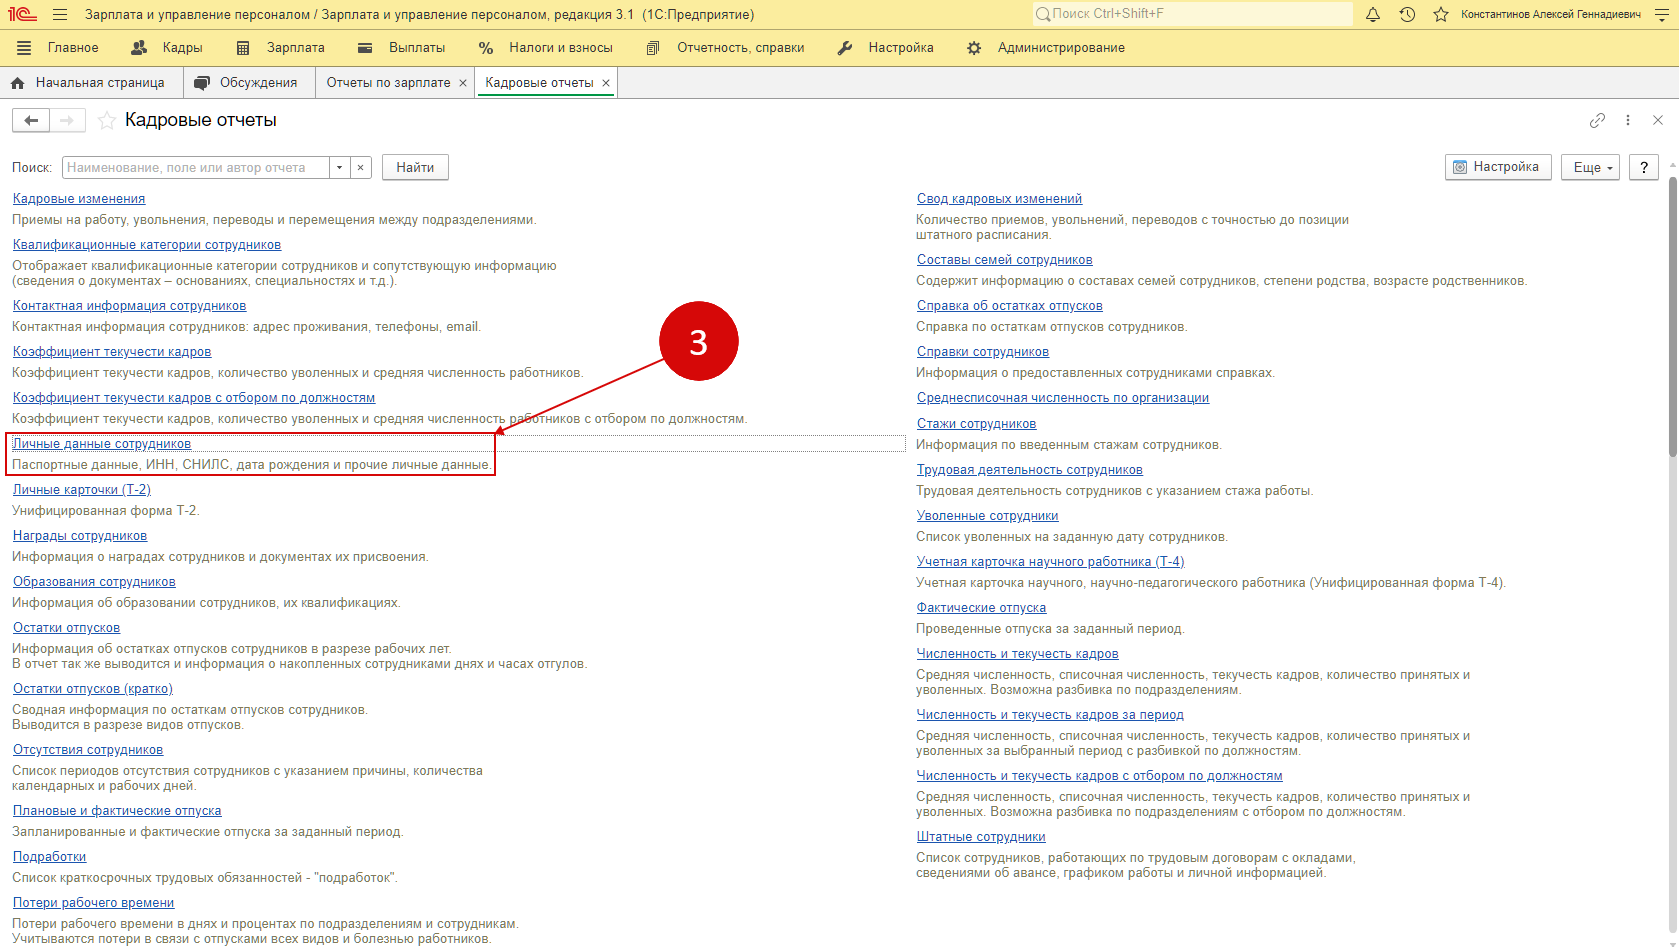
Task: Clear the report search field
Action: (362, 168)
